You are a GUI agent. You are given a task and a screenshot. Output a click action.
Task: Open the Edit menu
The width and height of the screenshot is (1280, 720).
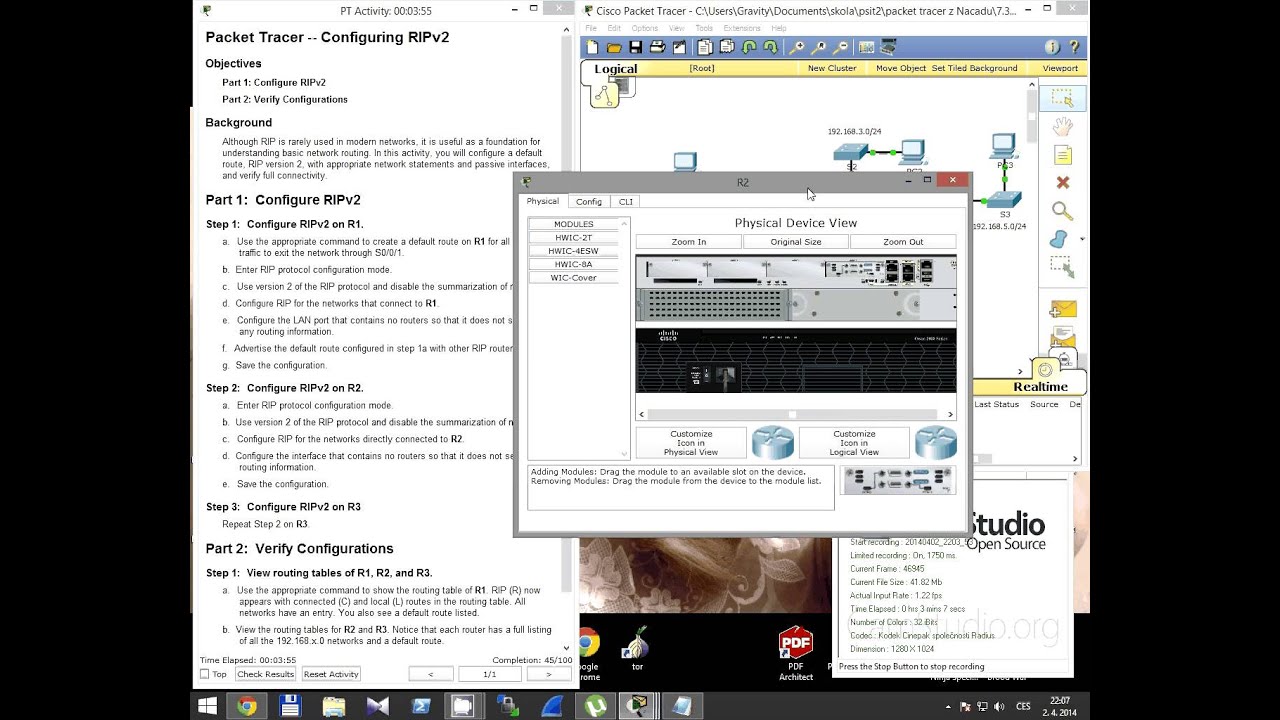(614, 28)
